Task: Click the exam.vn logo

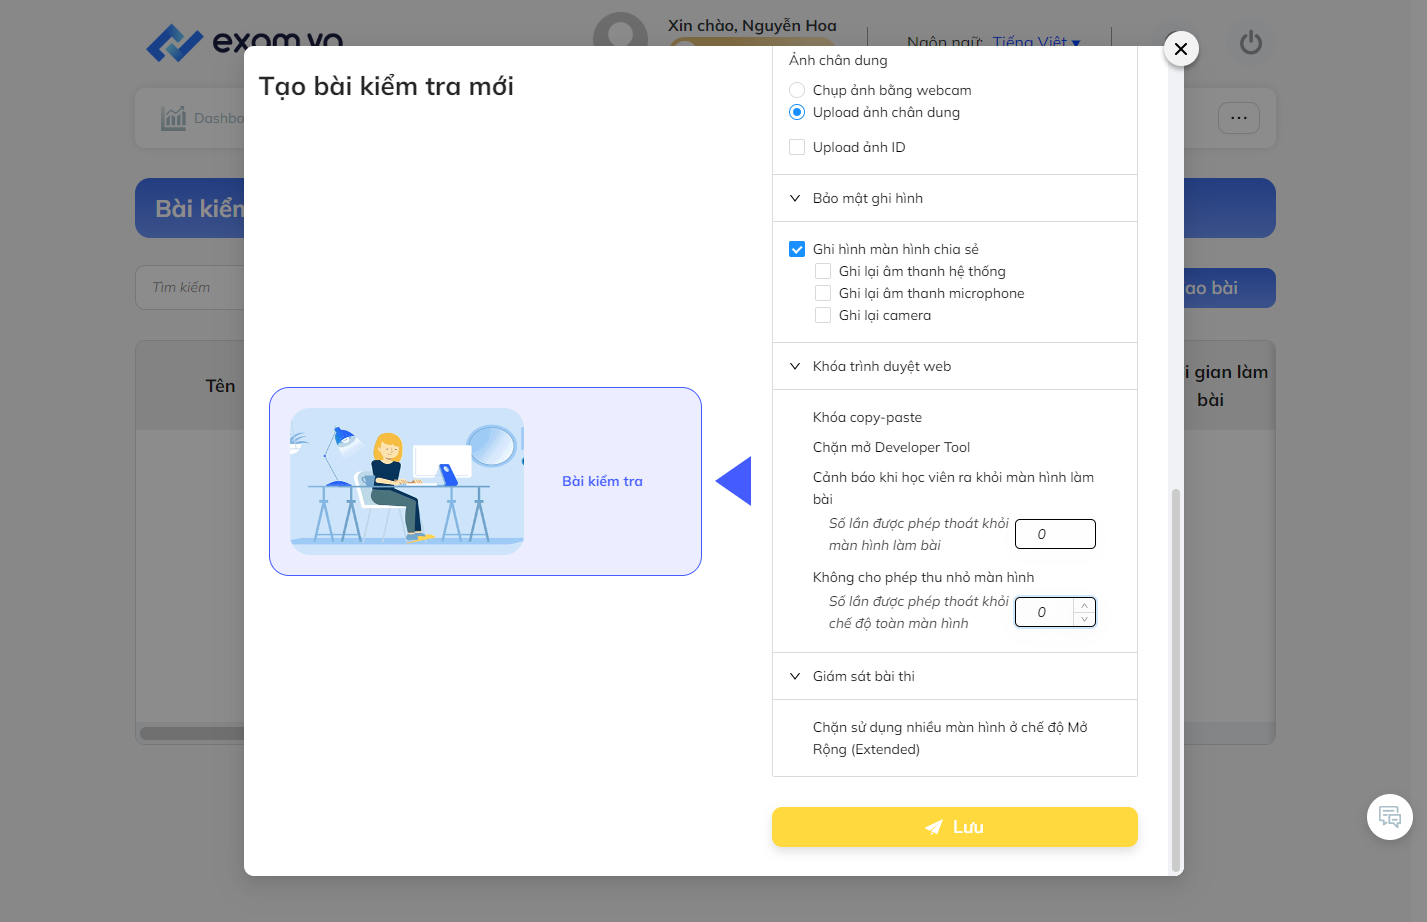Action: click(244, 43)
